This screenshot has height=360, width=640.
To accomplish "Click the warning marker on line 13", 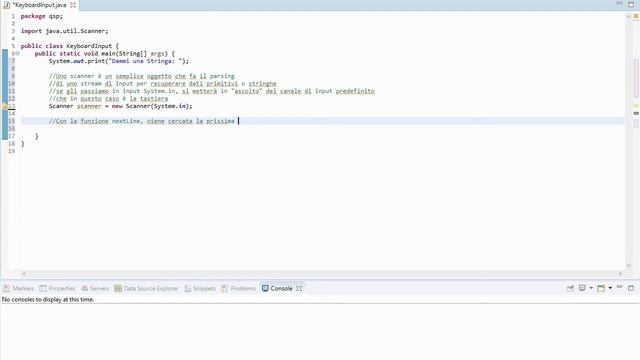I will (x=5, y=106).
